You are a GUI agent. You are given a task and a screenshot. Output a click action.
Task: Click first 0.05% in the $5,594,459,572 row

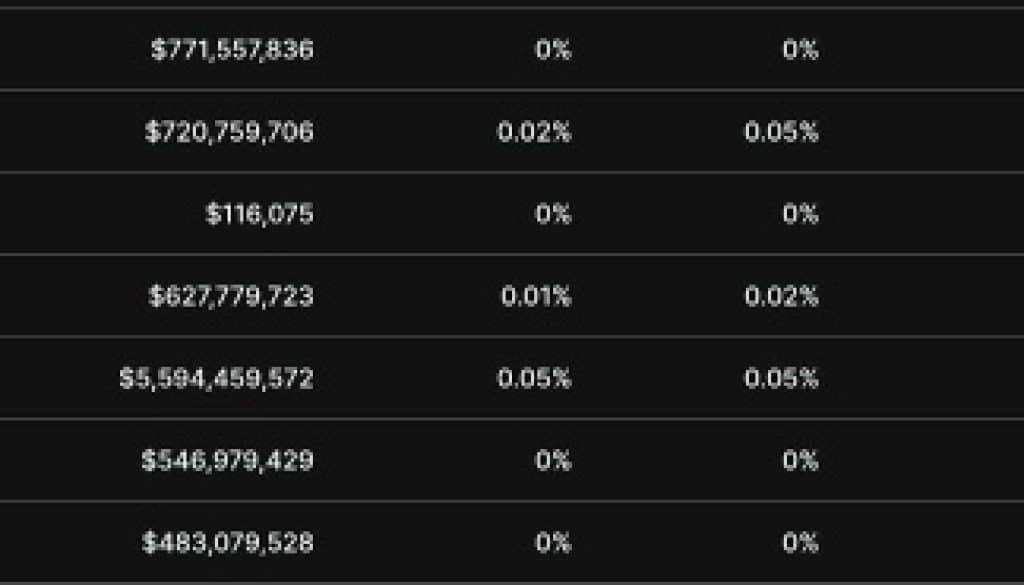click(534, 378)
